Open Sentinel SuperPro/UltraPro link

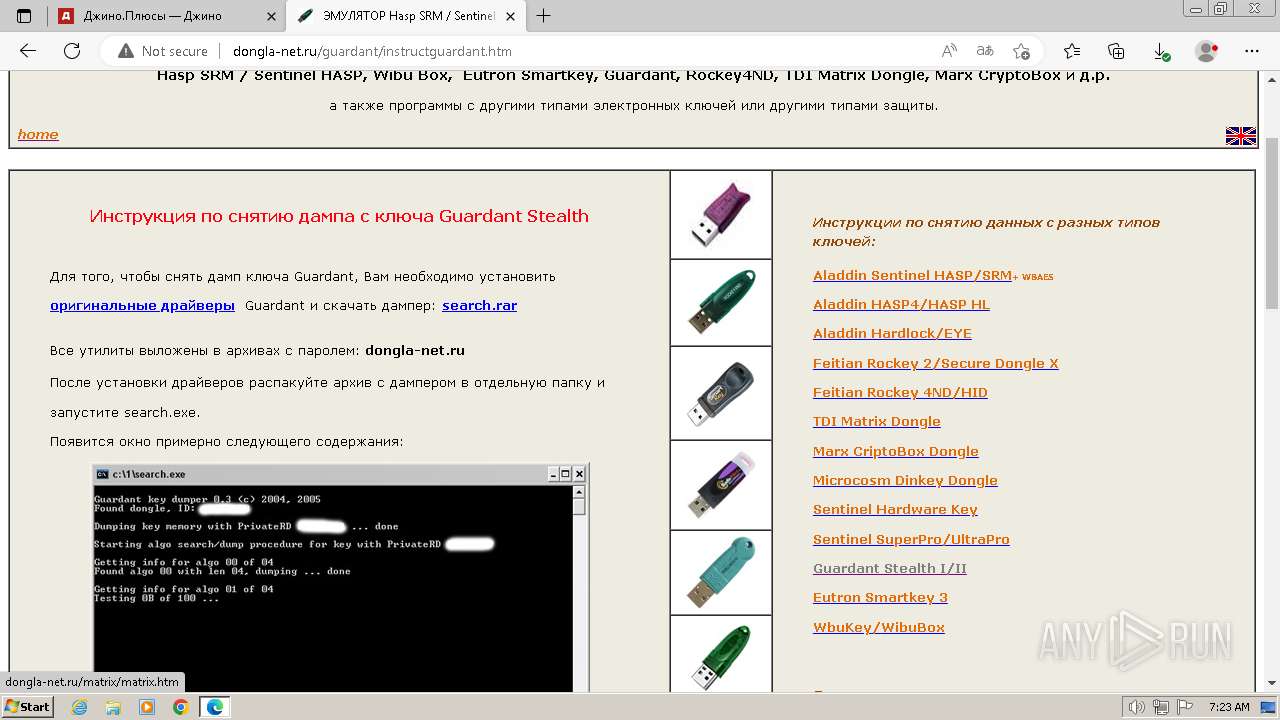pos(911,539)
